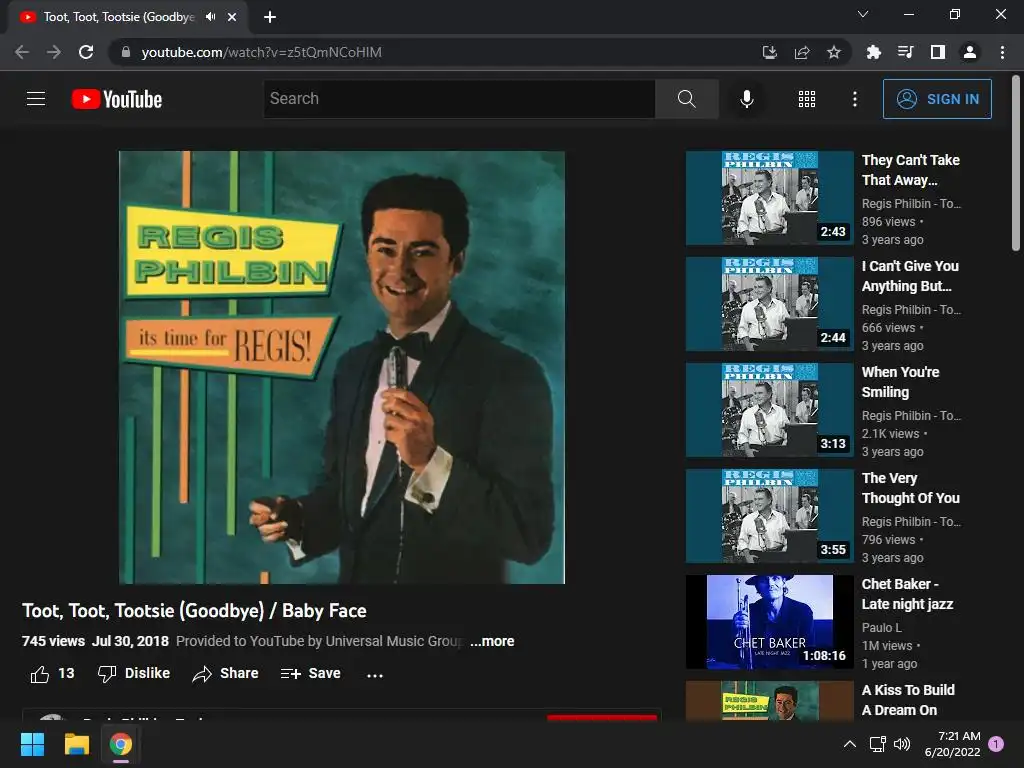This screenshot has width=1024, height=768.
Task: Open Chrome three-dot menu
Action: tap(1002, 52)
